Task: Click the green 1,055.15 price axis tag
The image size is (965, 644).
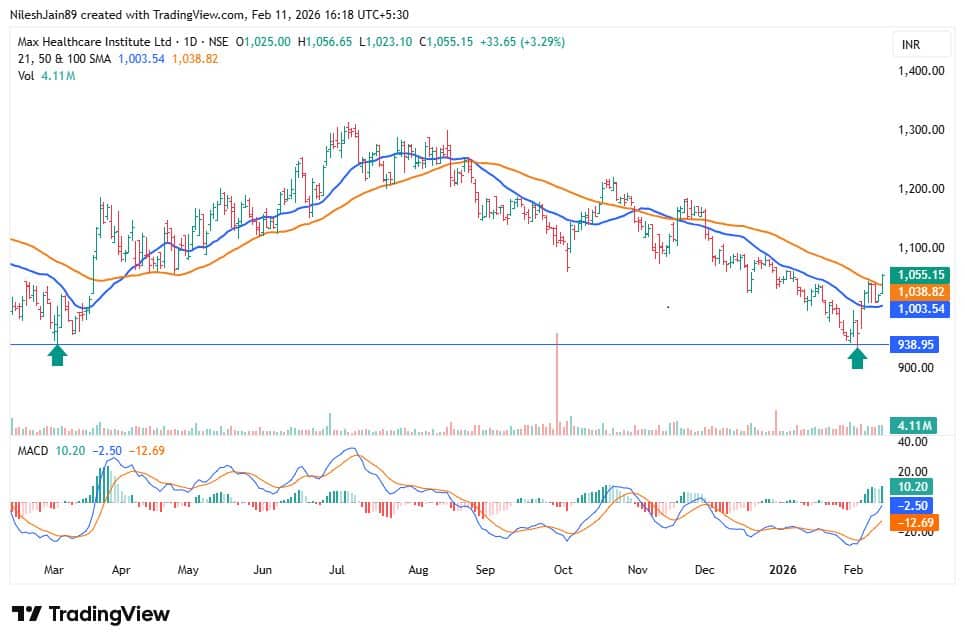Action: pos(920,275)
